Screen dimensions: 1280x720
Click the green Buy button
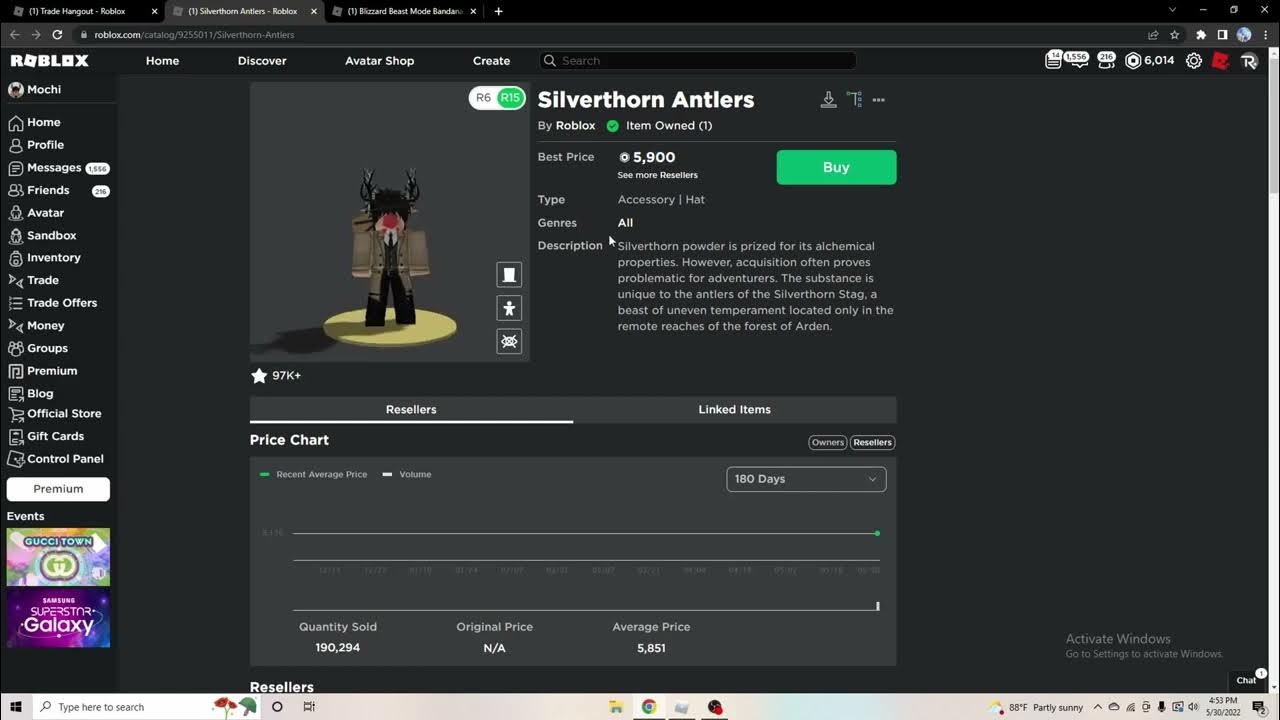pyautogui.click(x=836, y=168)
